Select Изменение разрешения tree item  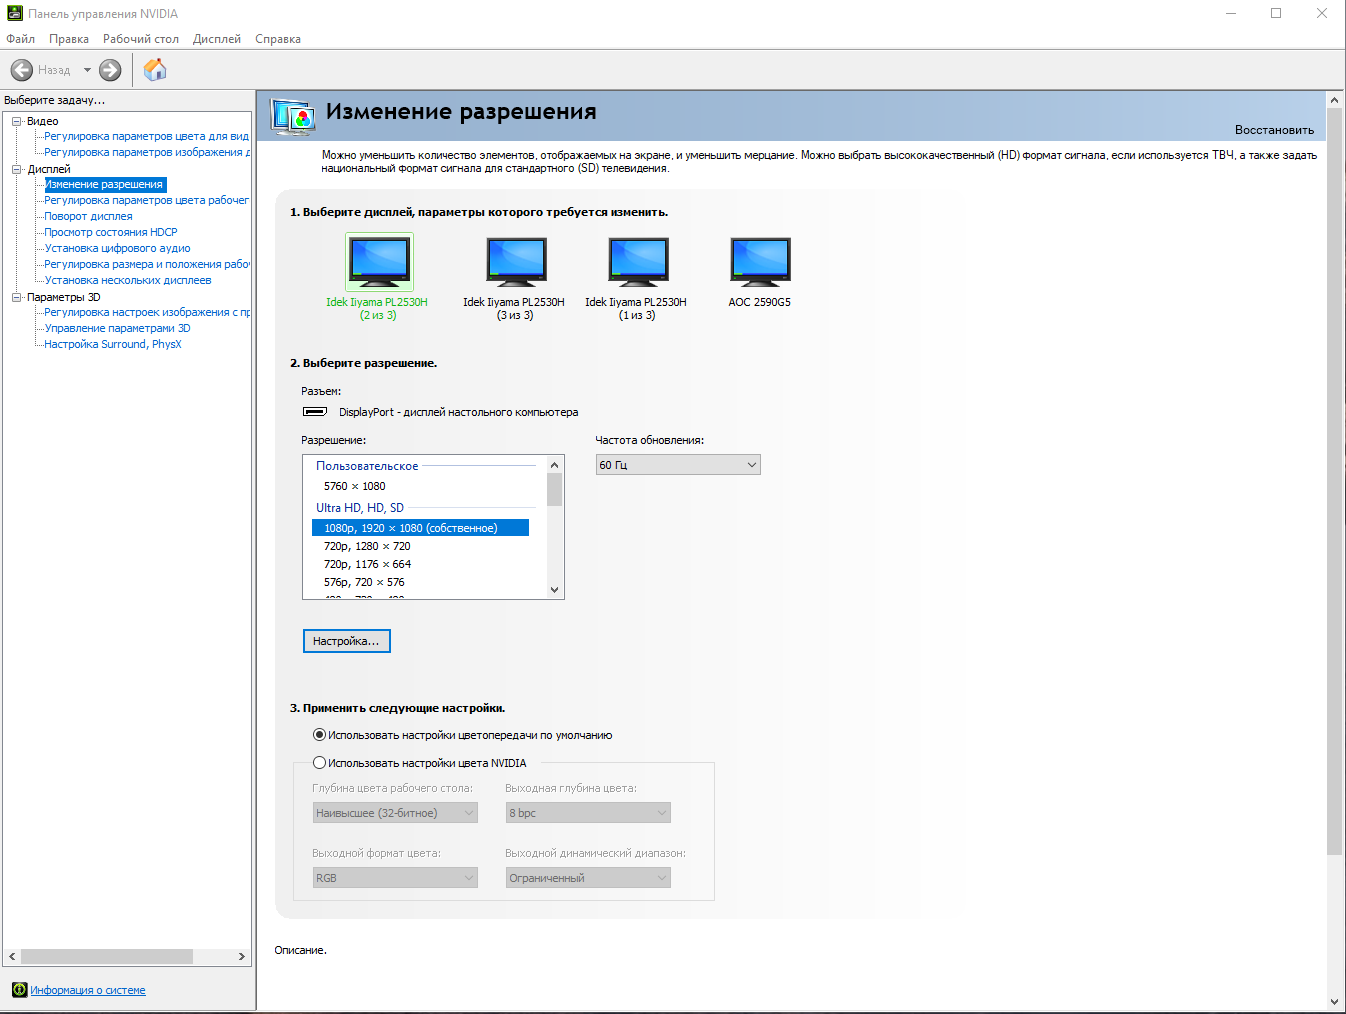tap(104, 184)
